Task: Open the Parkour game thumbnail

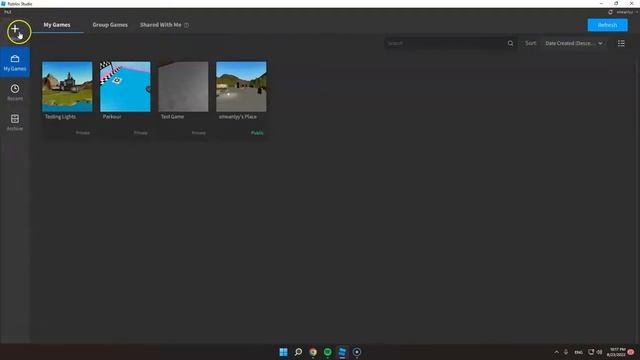Action: coord(125,87)
